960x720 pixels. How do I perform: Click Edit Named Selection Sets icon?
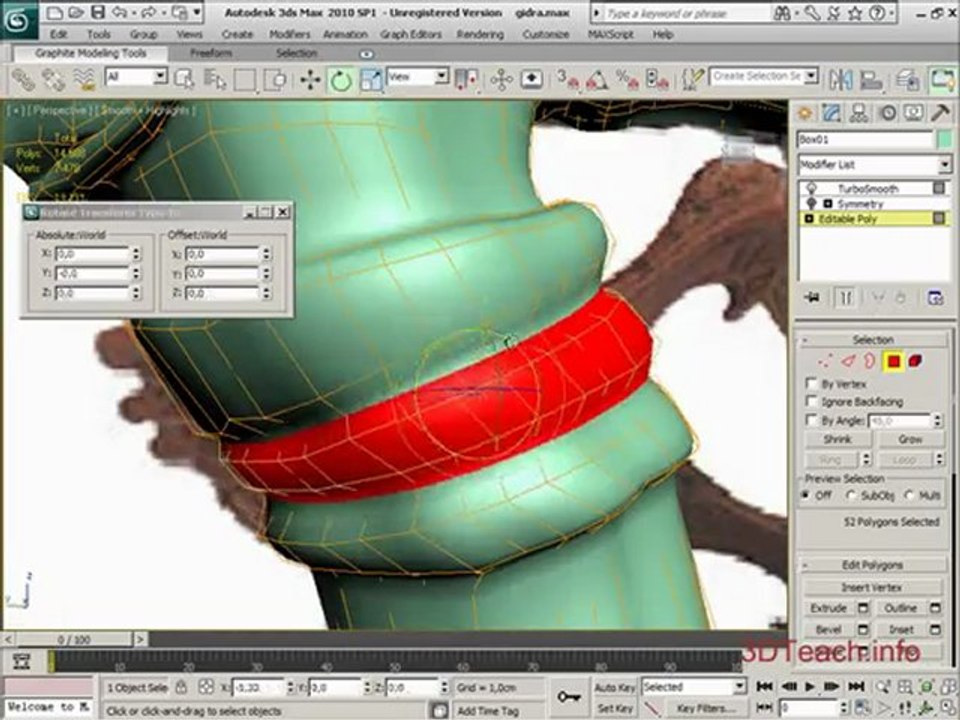pos(694,80)
